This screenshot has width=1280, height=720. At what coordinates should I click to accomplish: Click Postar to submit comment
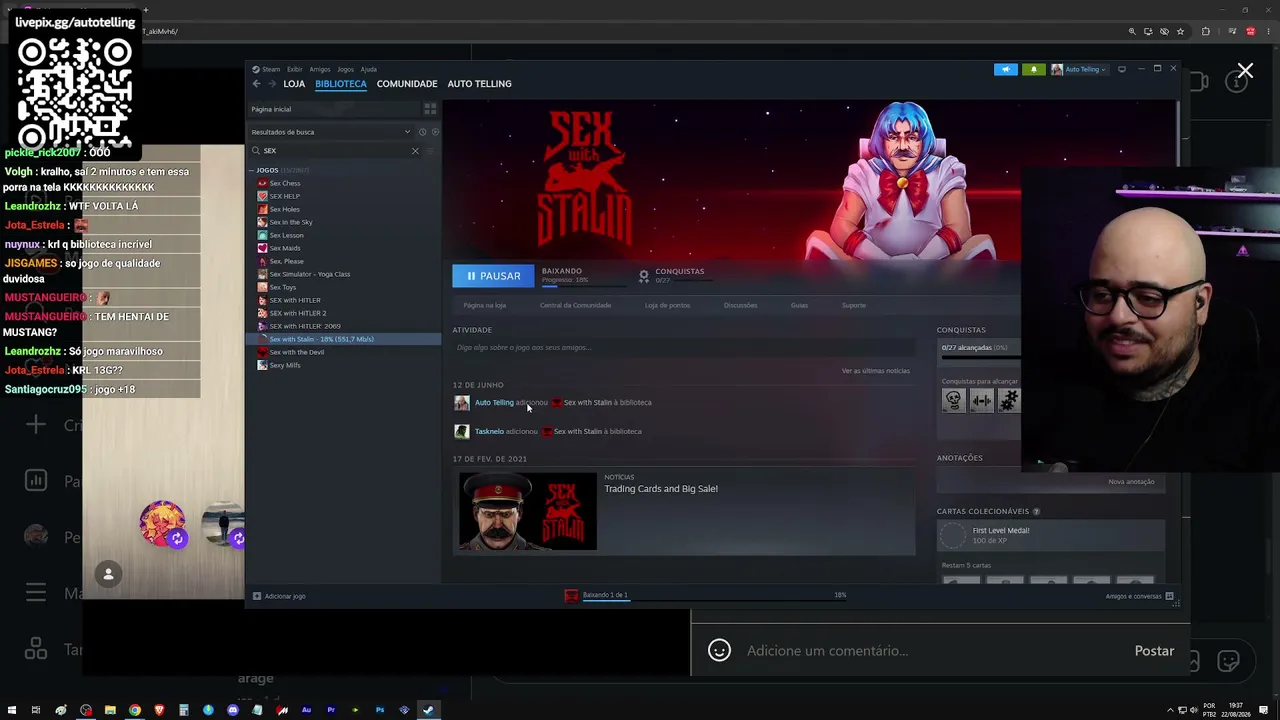[1154, 651]
